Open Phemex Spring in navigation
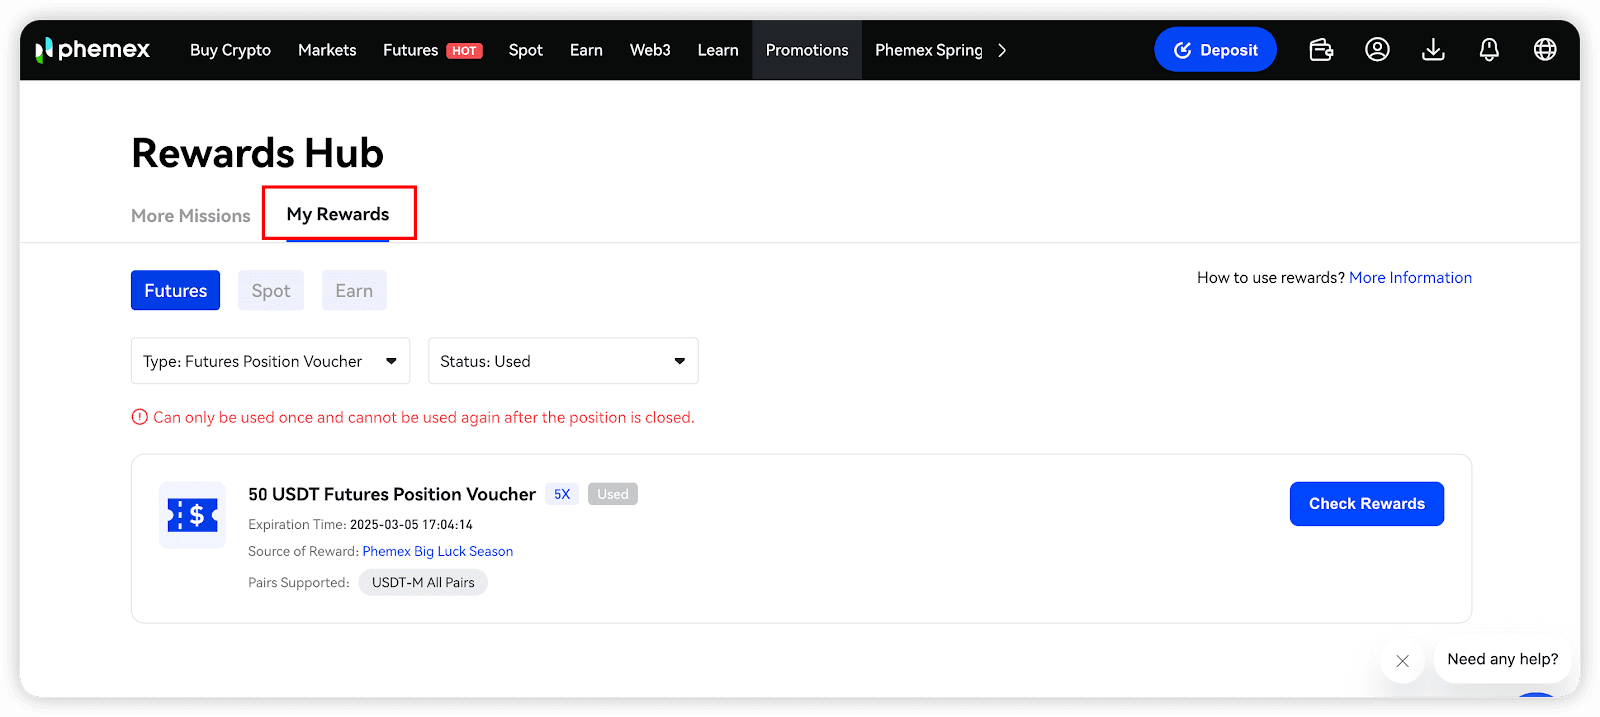The width and height of the screenshot is (1600, 717). pyautogui.click(x=929, y=50)
